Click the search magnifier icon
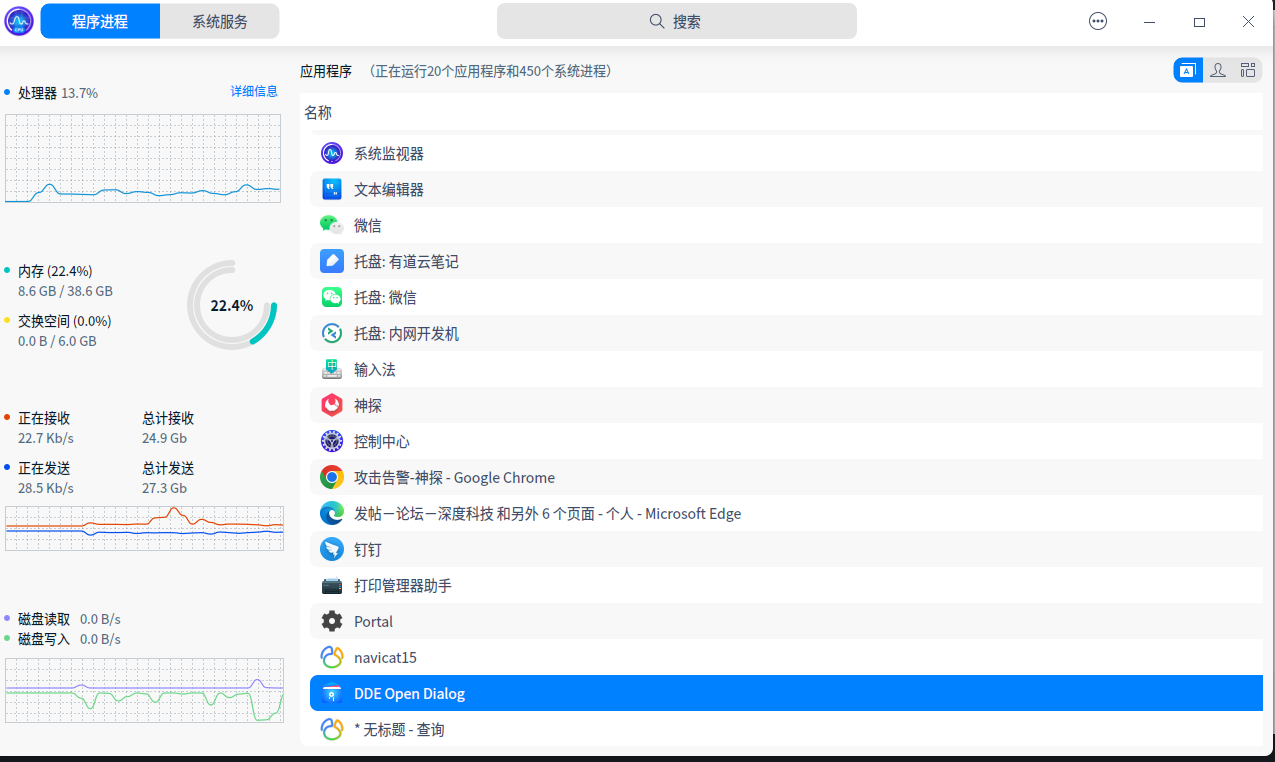Viewport: 1275px width, 762px height. click(657, 21)
